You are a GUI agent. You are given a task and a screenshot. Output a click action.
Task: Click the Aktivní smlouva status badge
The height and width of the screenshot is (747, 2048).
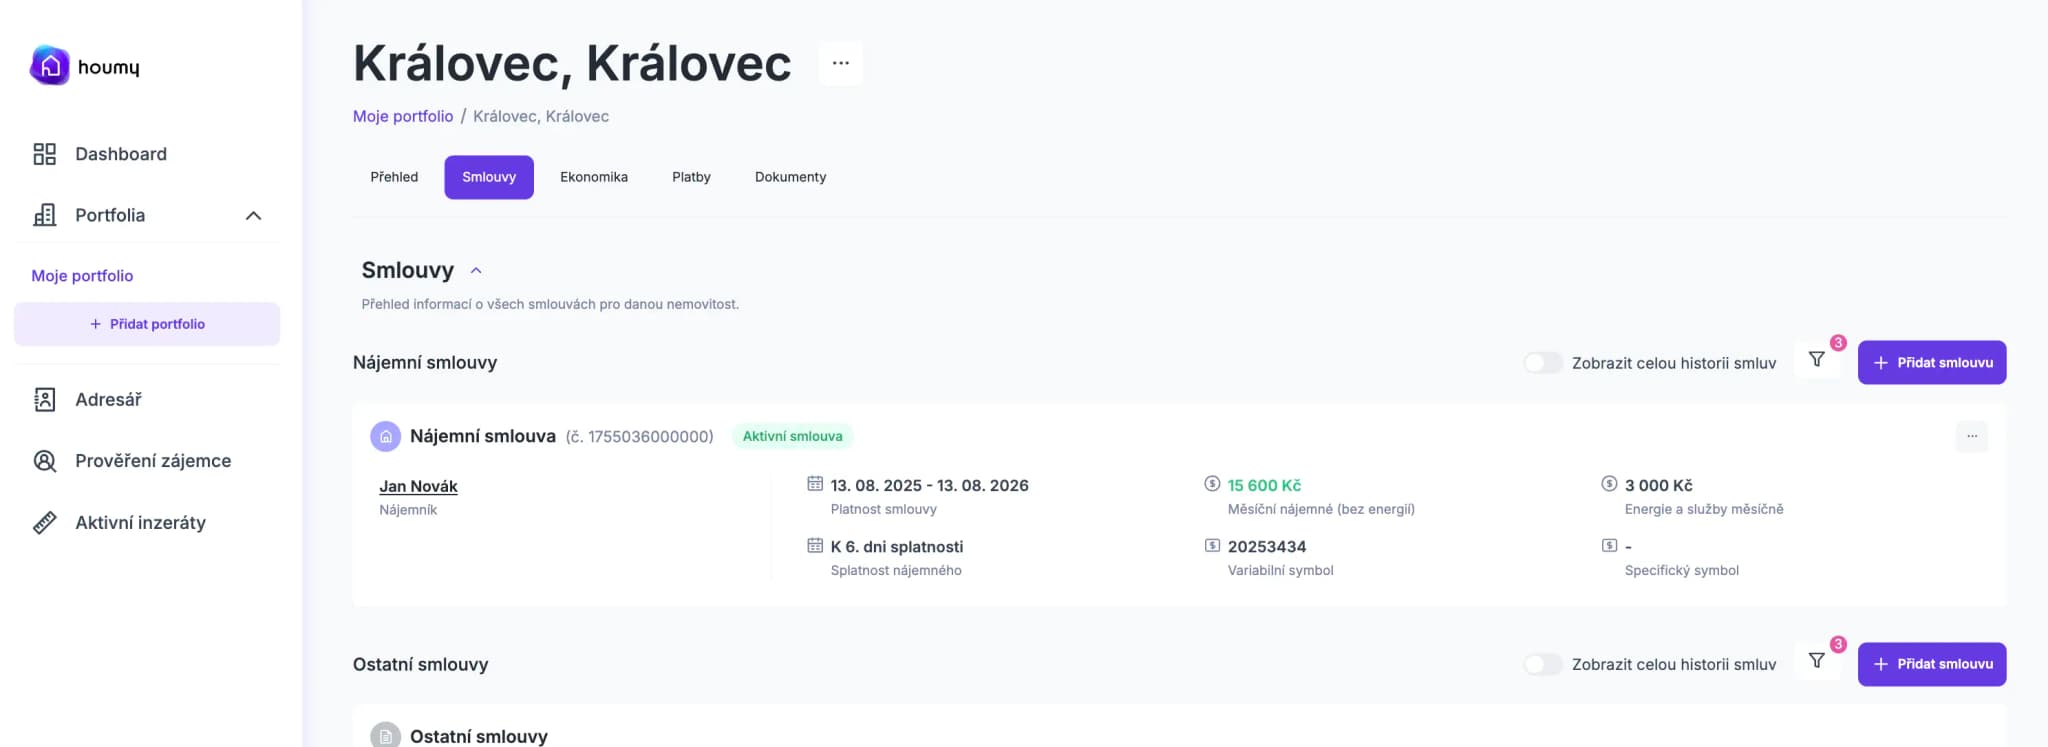793,436
